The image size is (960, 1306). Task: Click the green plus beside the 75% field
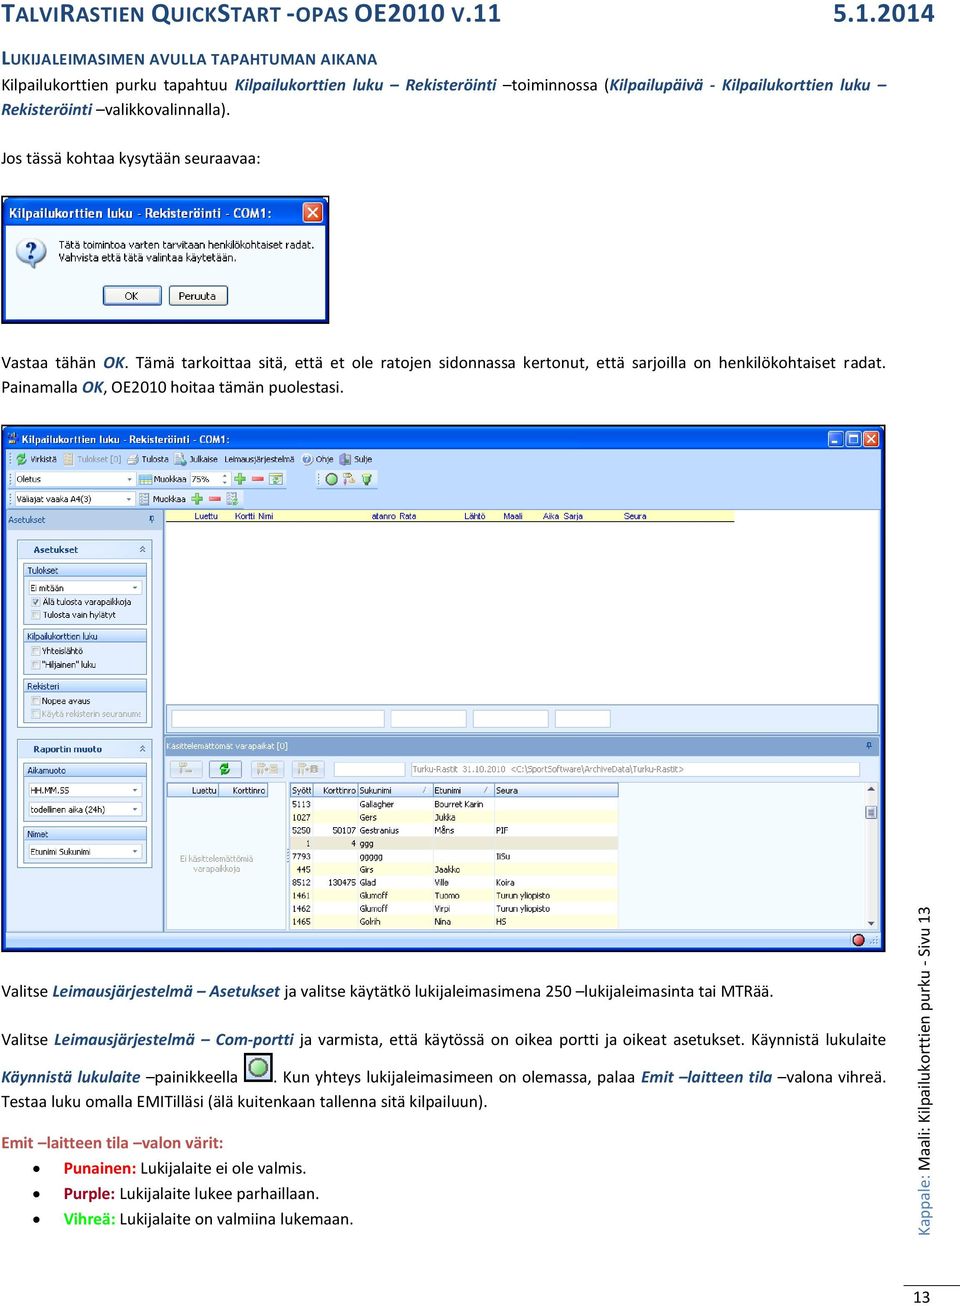click(x=240, y=479)
